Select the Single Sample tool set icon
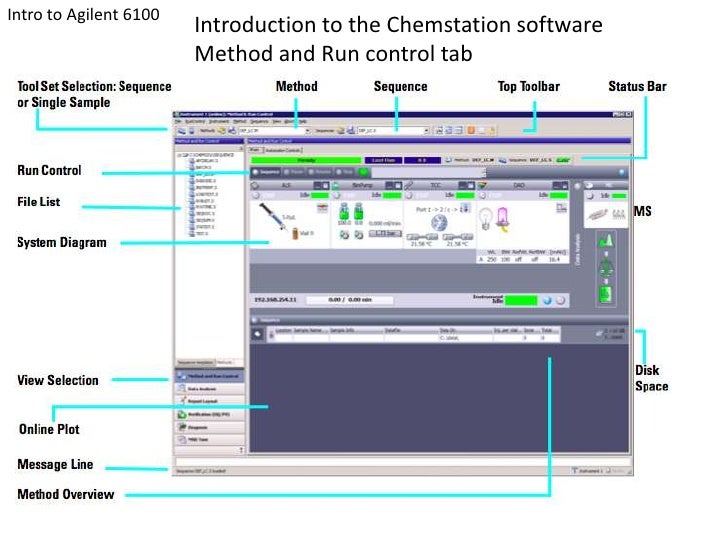728x546 pixels. 191,131
